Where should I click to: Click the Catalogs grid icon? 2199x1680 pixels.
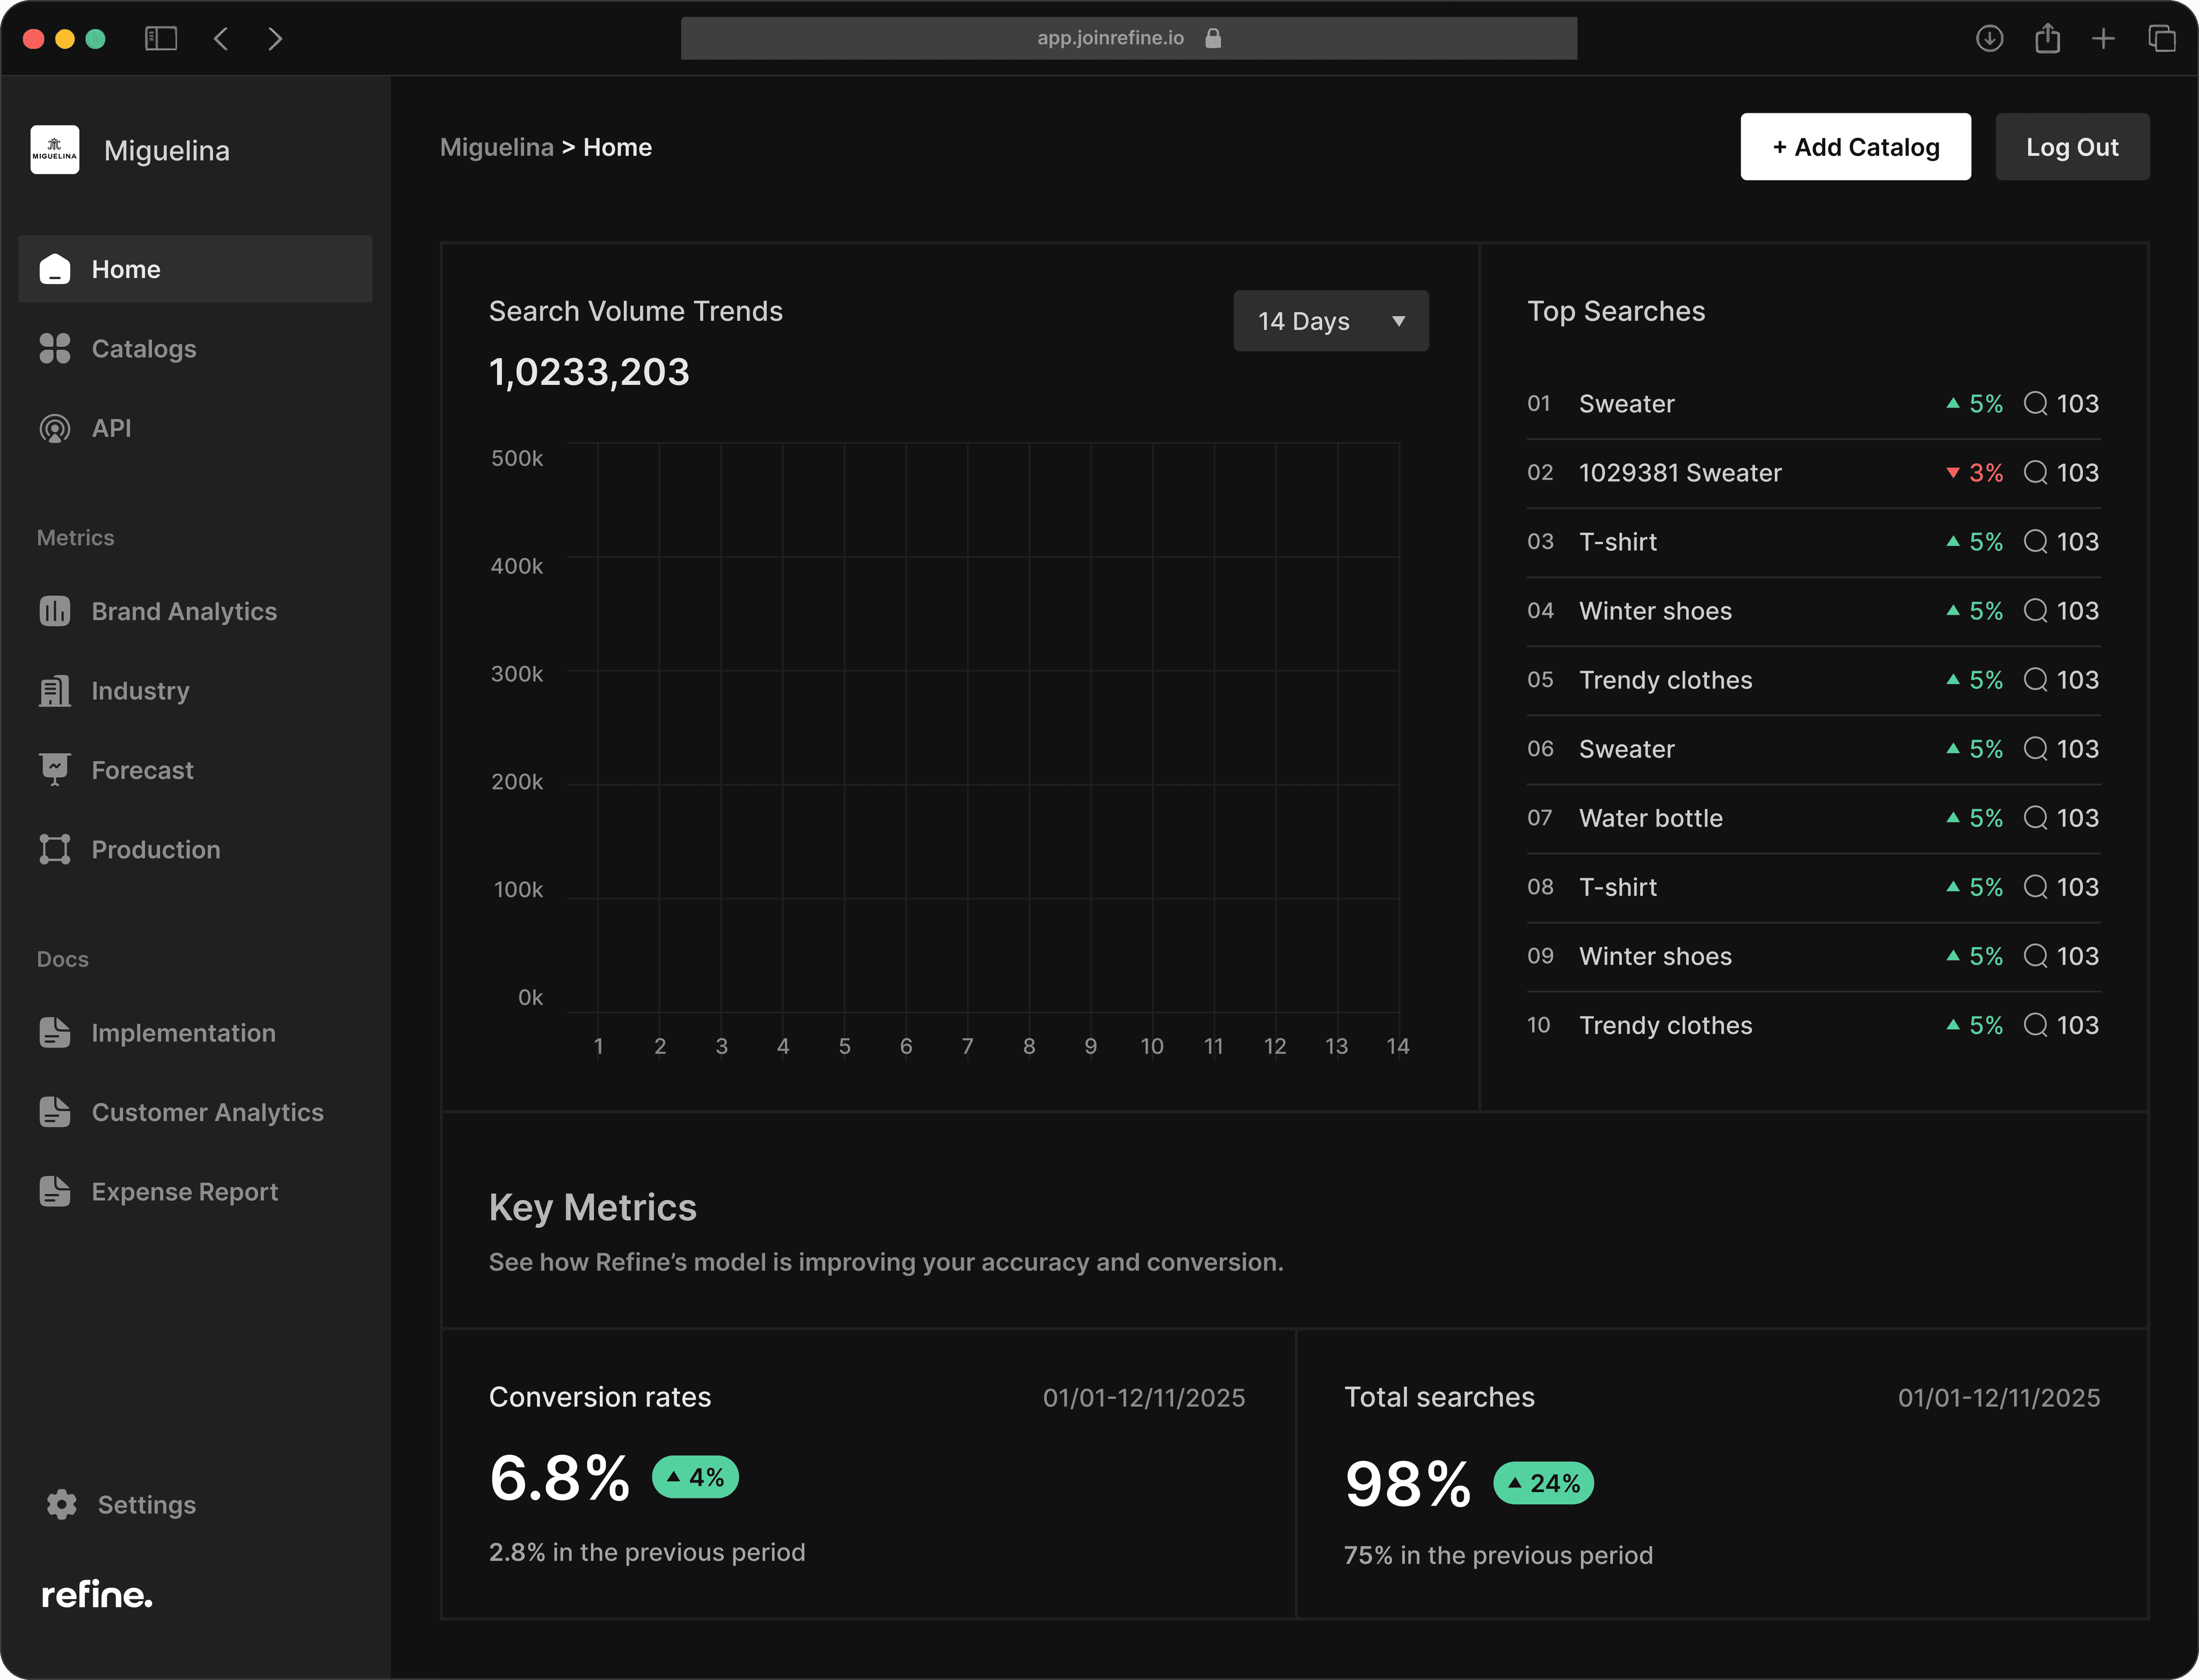tap(55, 349)
